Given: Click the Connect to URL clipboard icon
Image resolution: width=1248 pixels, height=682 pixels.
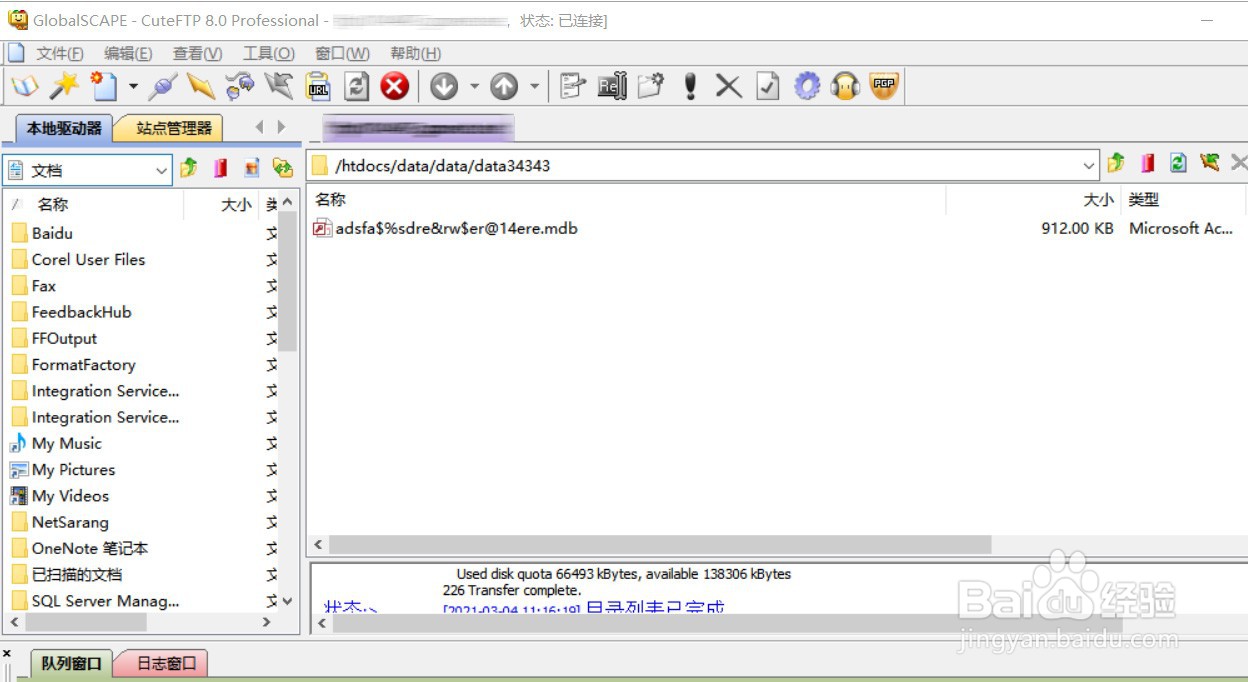Looking at the screenshot, I should click(318, 87).
